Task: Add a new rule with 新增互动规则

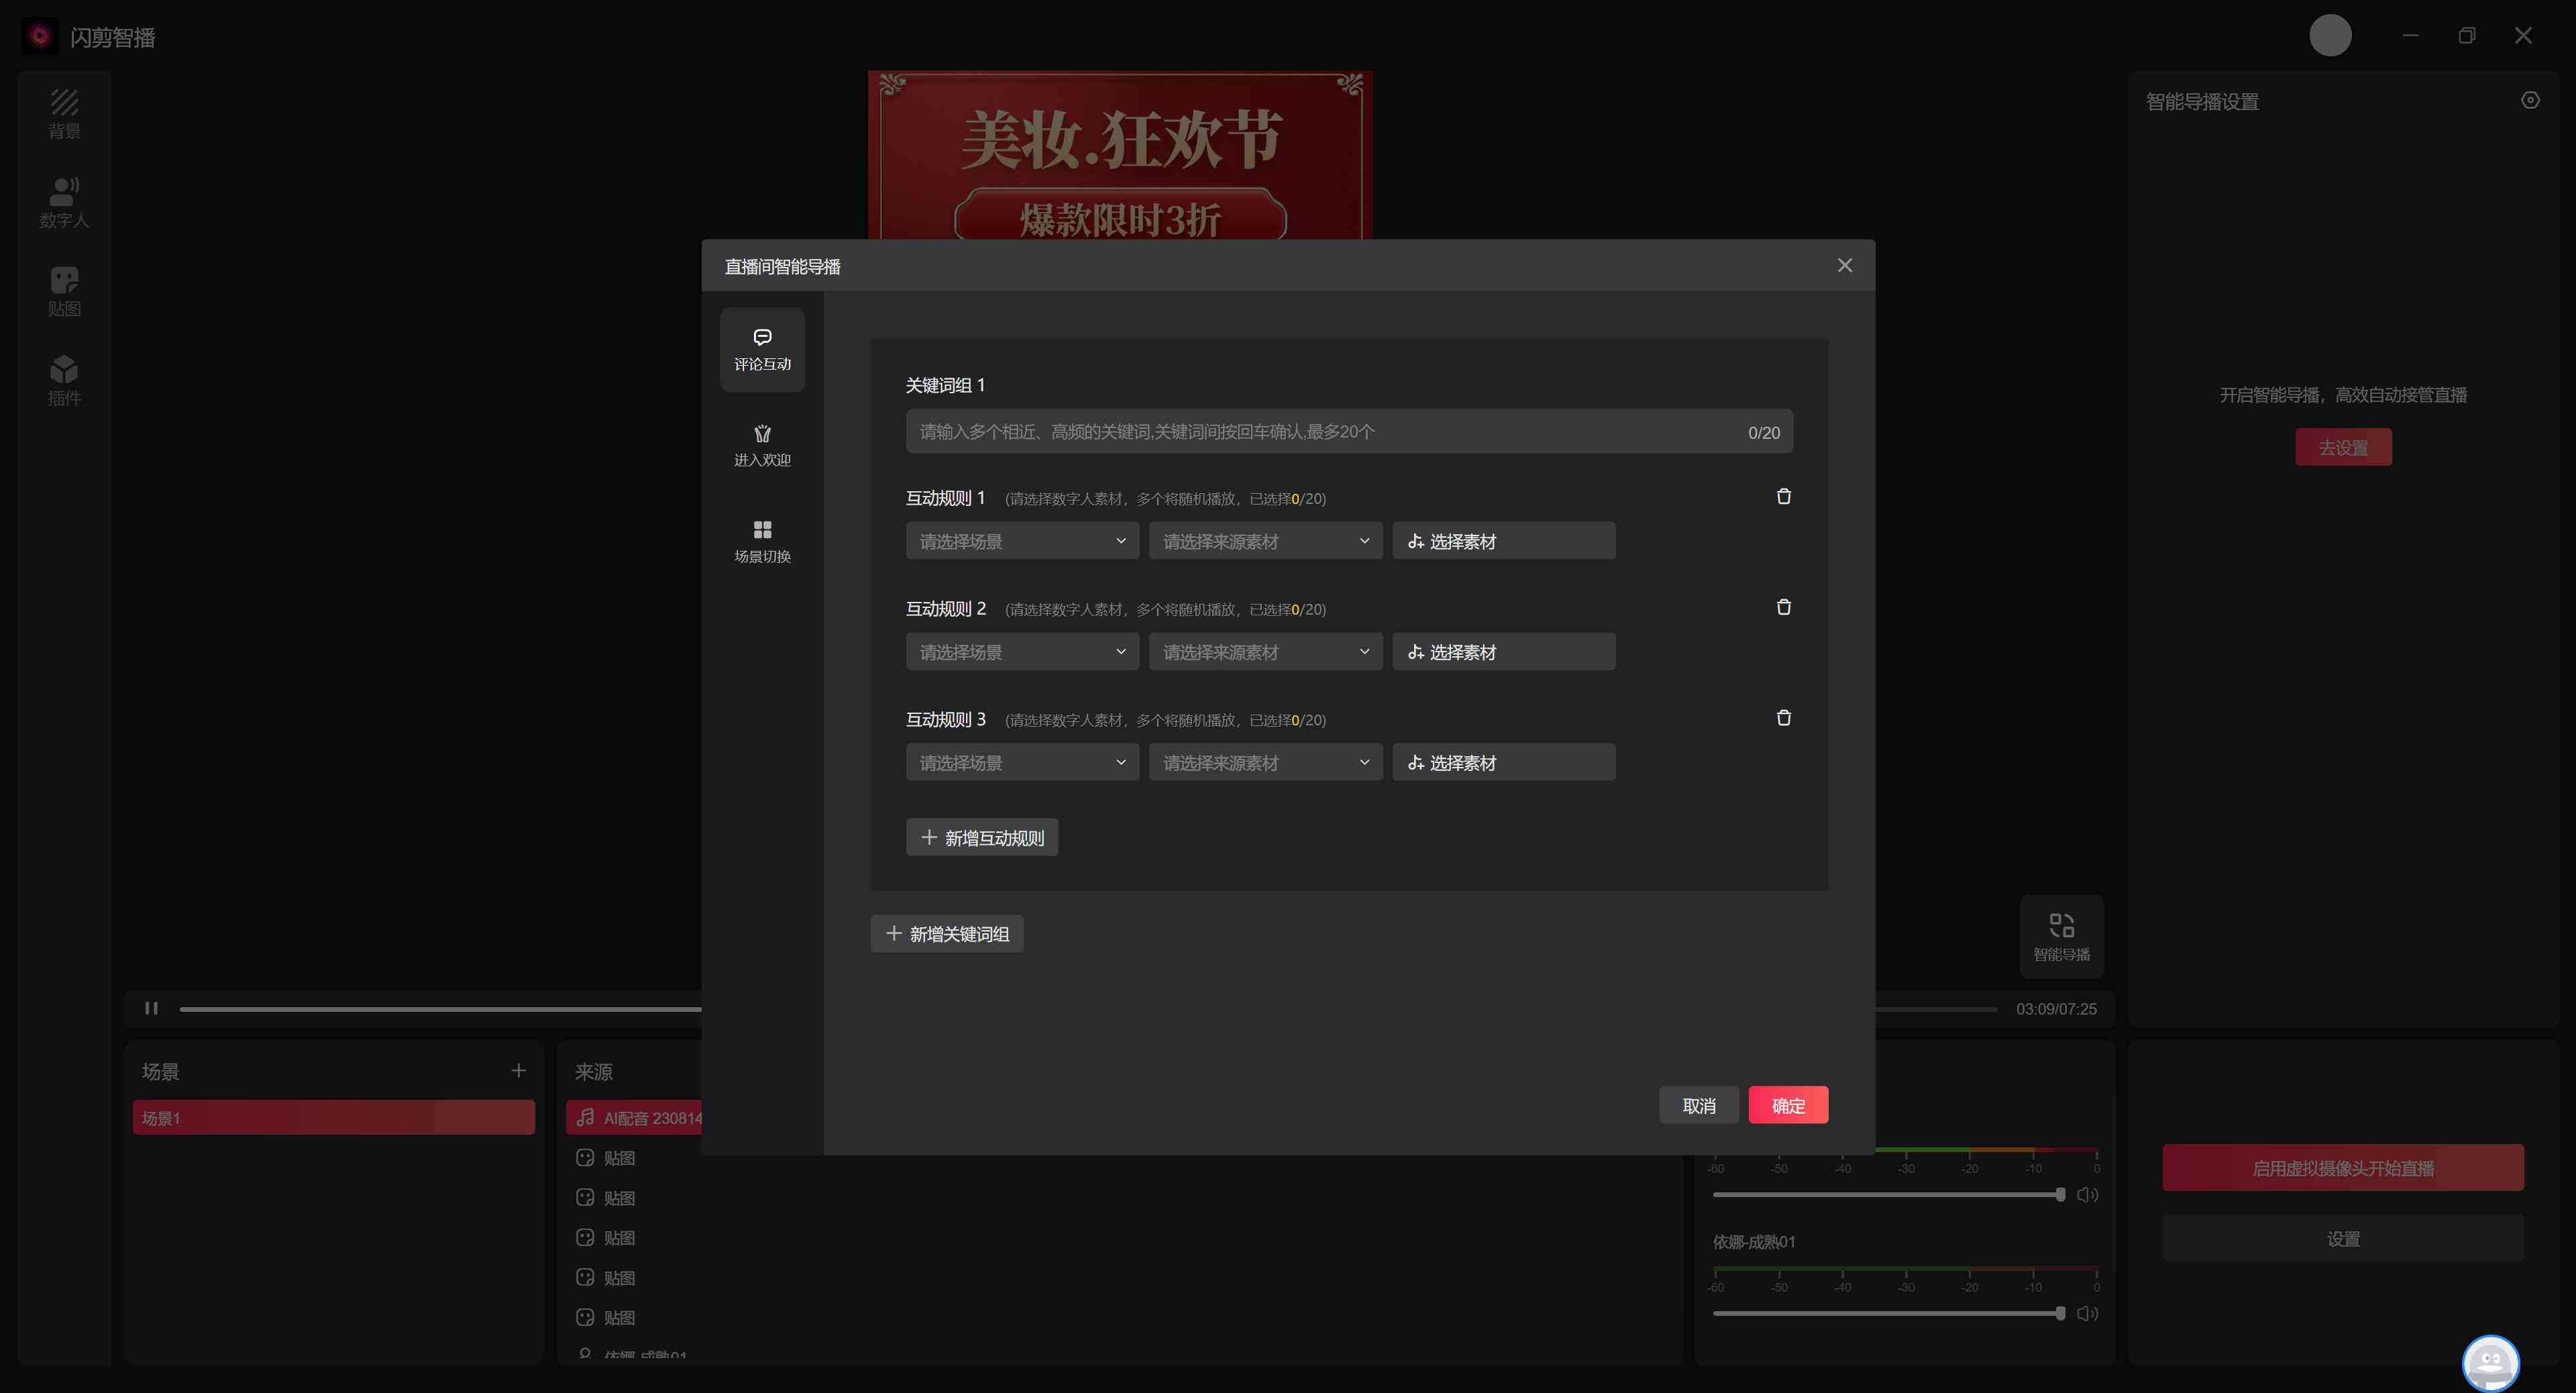Action: click(981, 838)
